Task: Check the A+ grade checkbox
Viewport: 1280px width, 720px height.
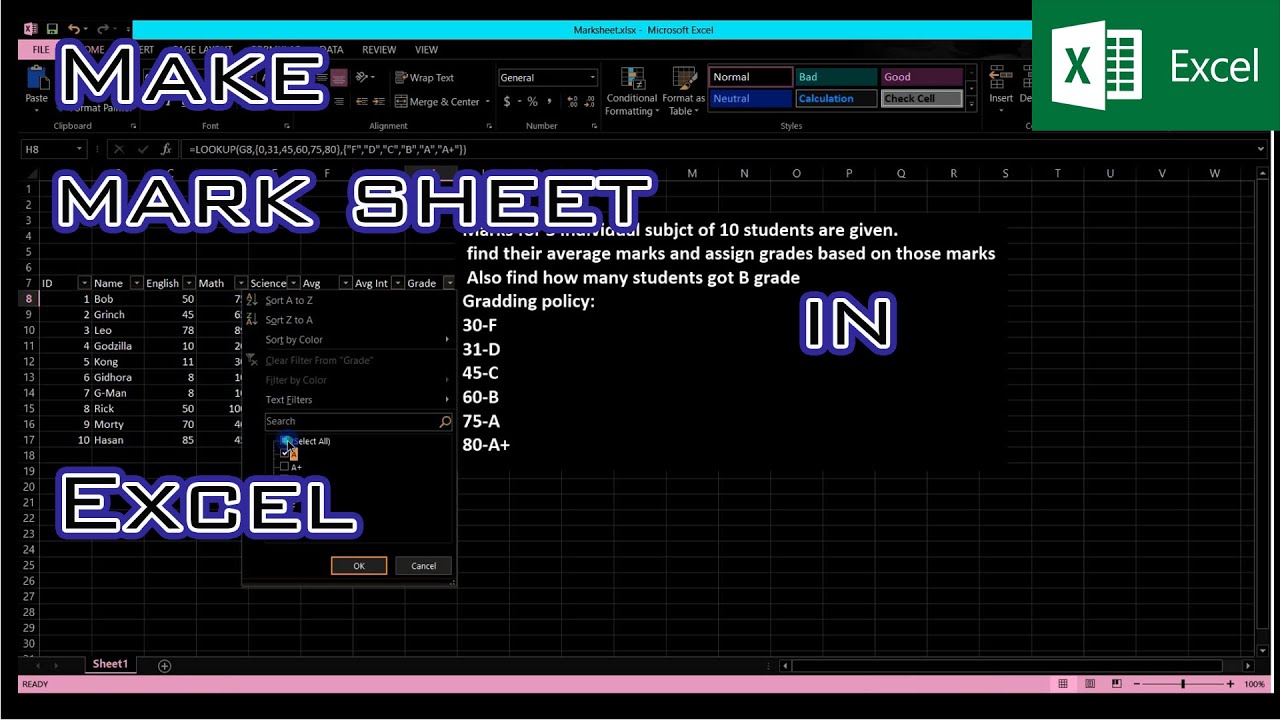Action: (x=285, y=466)
